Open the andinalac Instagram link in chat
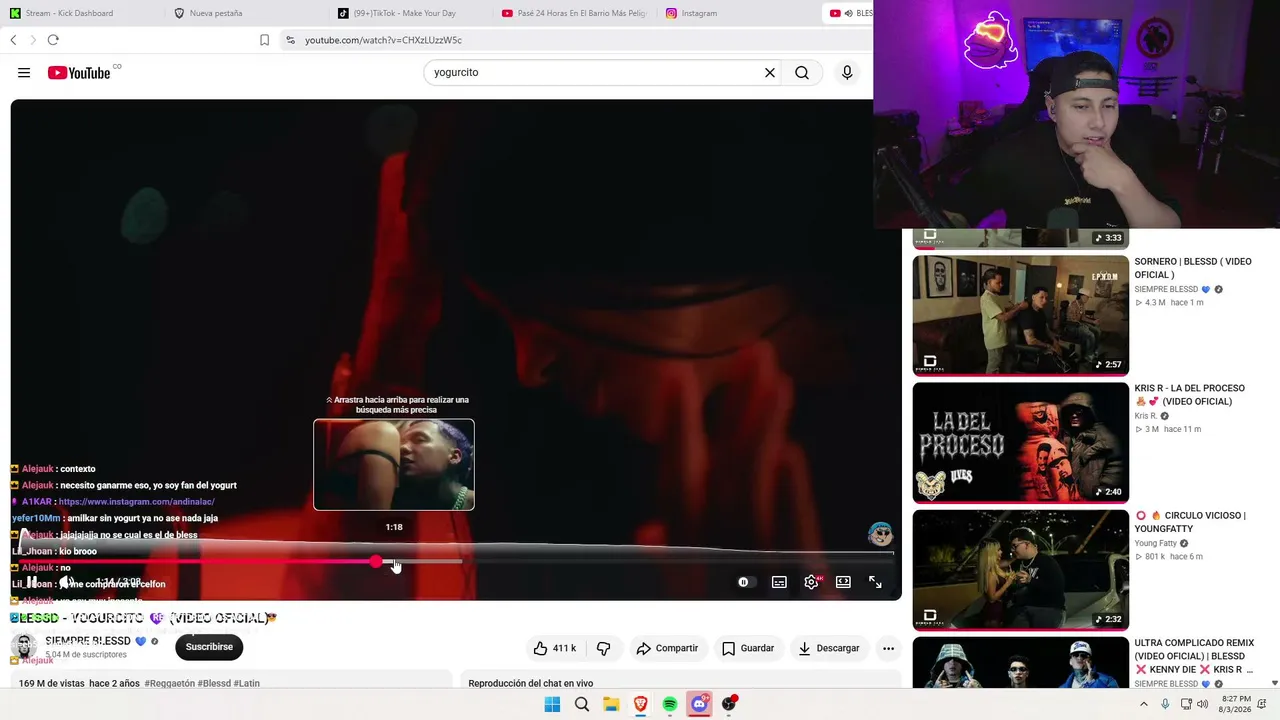1280x720 pixels. click(x=137, y=502)
